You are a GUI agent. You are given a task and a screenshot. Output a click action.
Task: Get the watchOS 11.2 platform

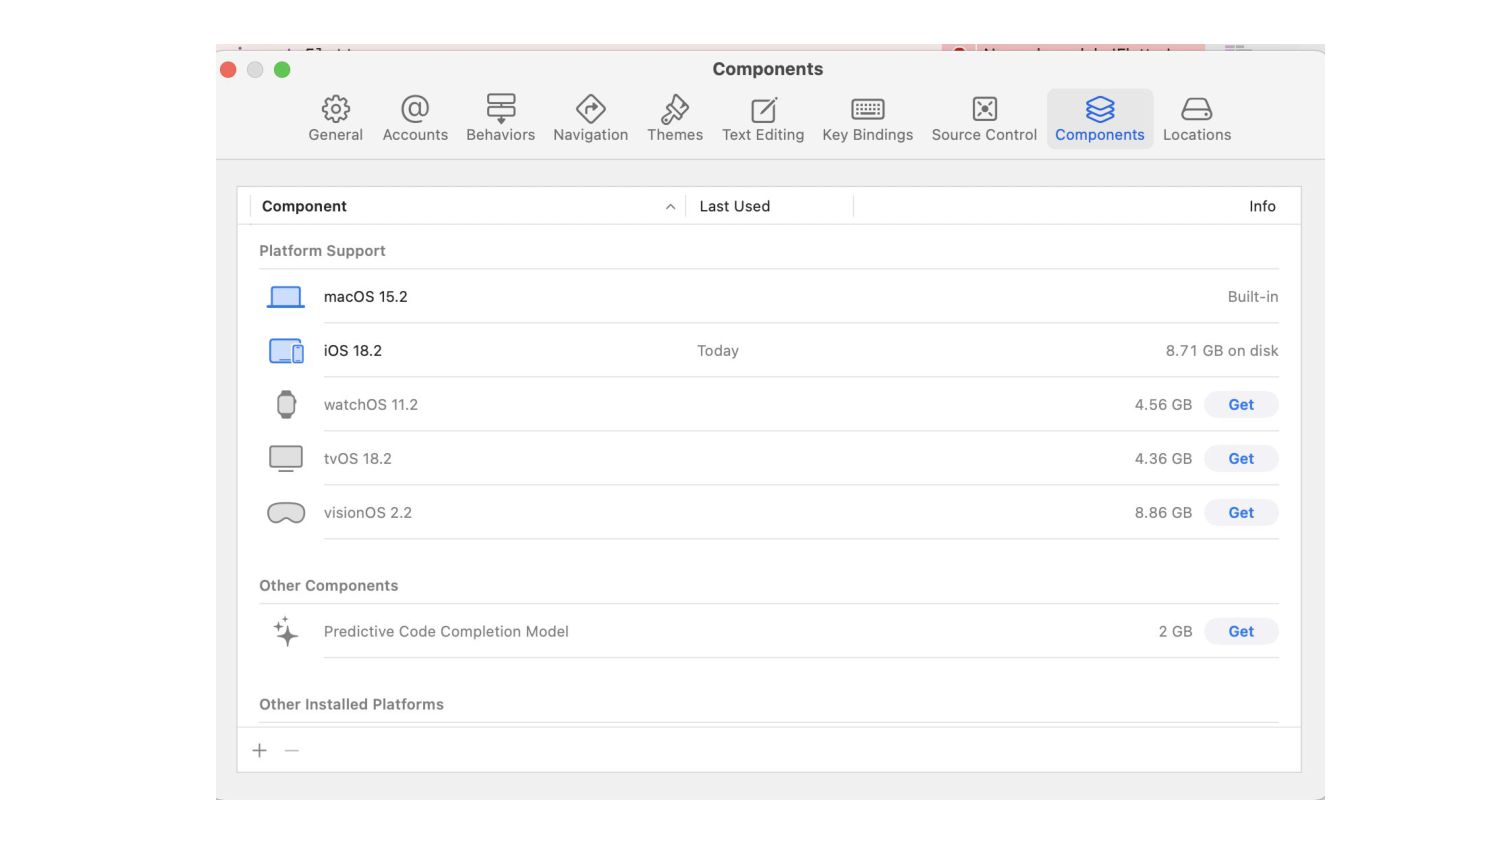tap(1241, 405)
